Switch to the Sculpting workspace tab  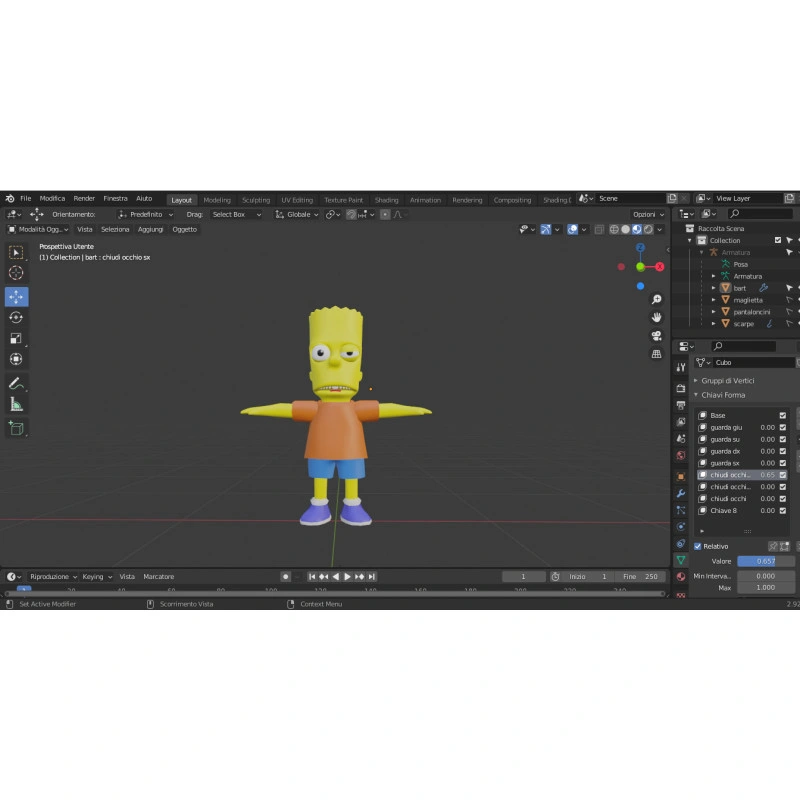(256, 200)
